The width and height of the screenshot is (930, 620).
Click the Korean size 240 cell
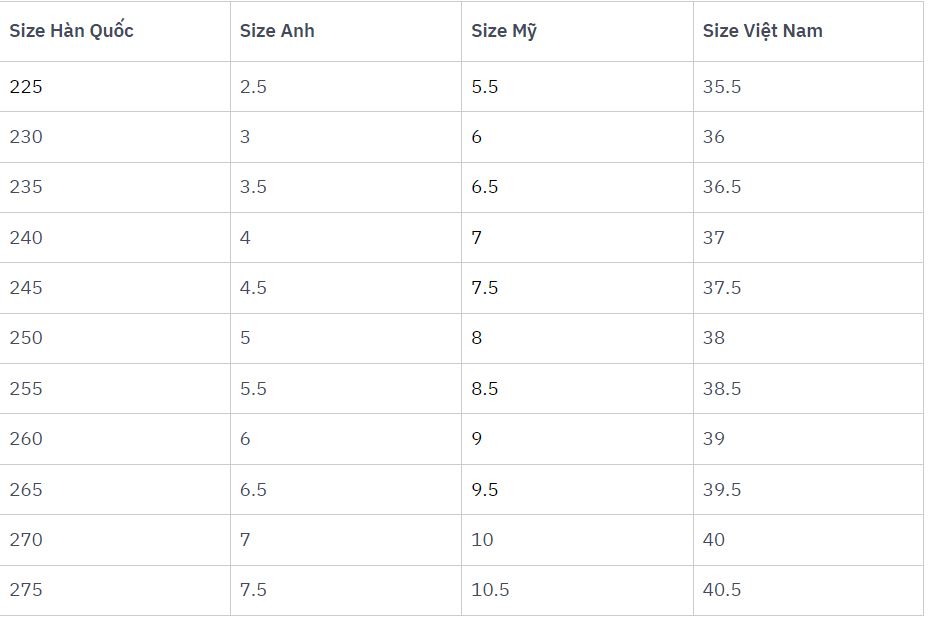(x=26, y=238)
